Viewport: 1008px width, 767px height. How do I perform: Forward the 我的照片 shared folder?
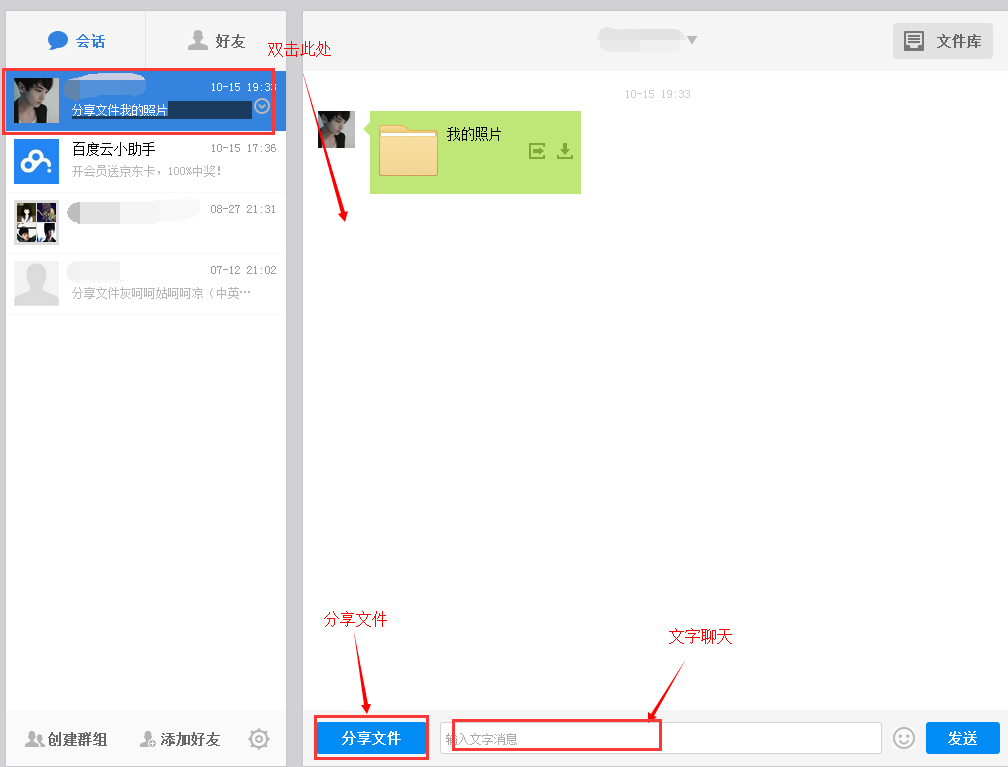click(537, 151)
